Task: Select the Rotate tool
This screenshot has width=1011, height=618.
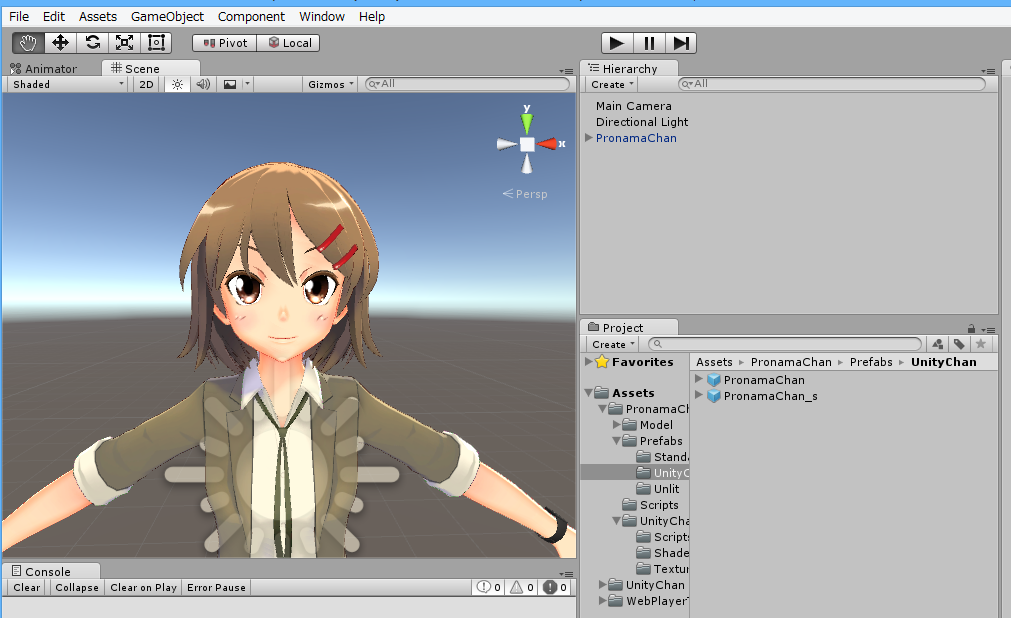Action: point(92,43)
